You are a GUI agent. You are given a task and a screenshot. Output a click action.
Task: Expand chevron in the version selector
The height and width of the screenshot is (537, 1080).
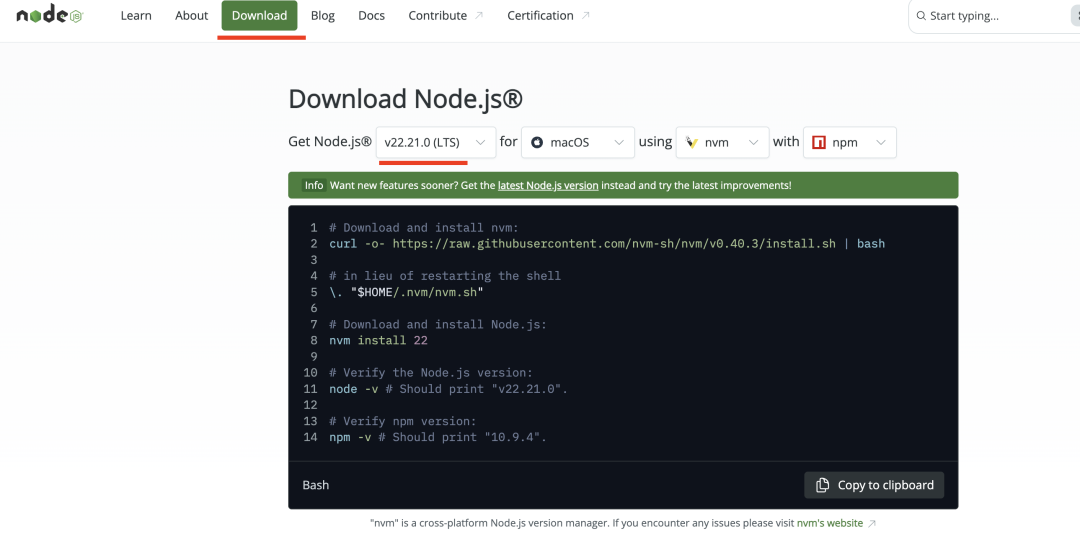pos(481,143)
